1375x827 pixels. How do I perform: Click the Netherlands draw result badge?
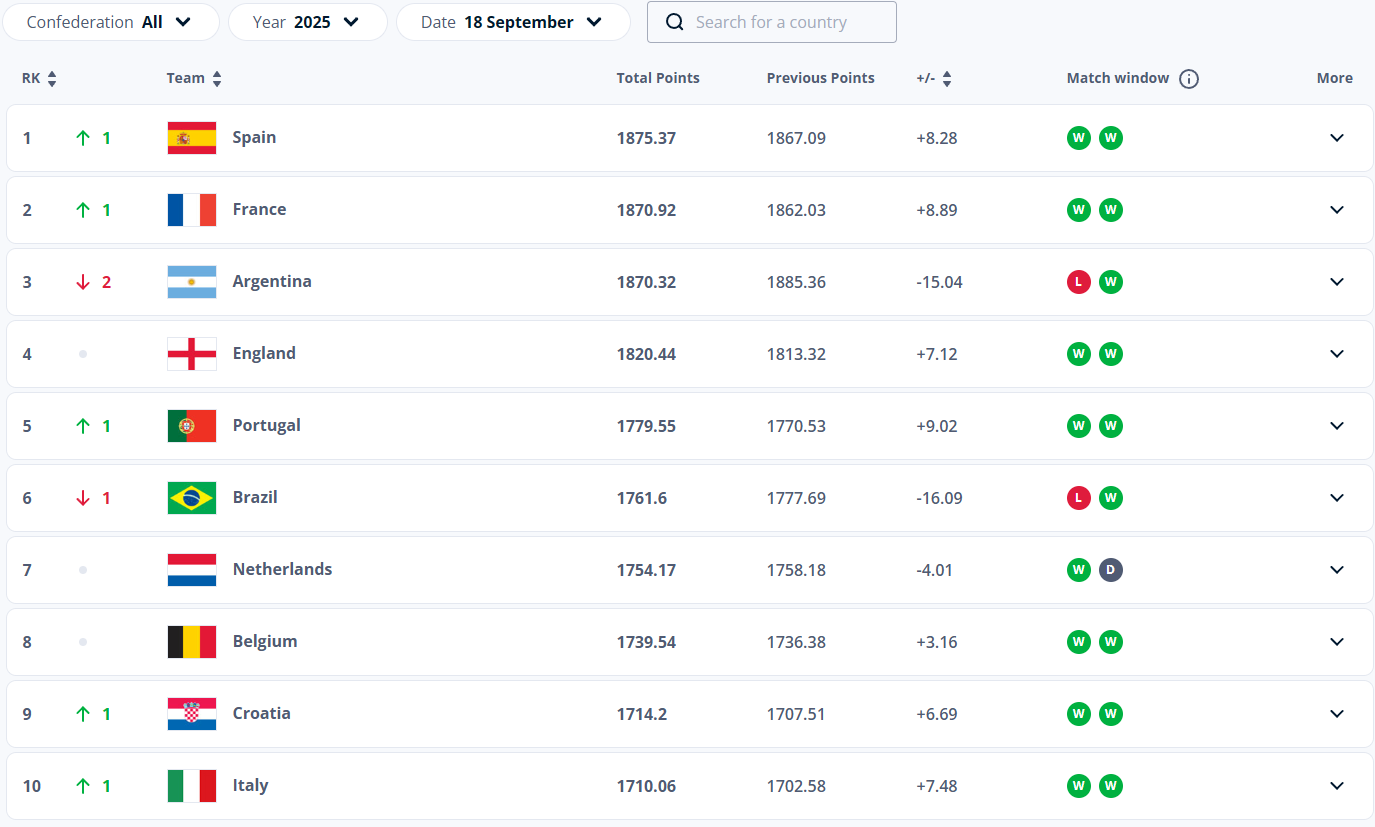point(1110,570)
